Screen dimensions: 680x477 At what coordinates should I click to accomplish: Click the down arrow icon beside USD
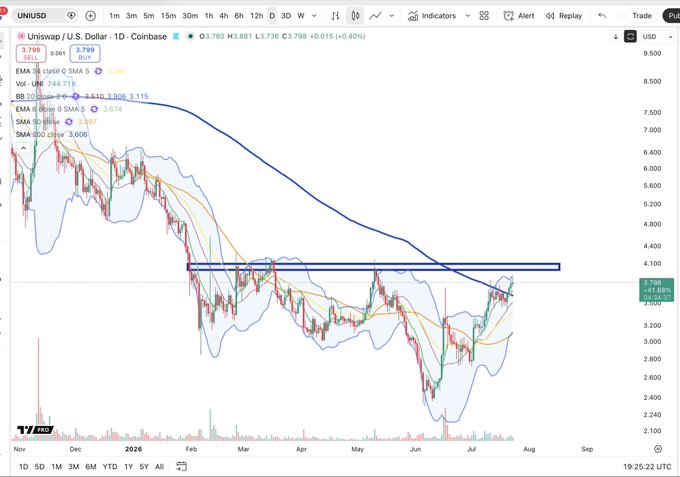615,37
